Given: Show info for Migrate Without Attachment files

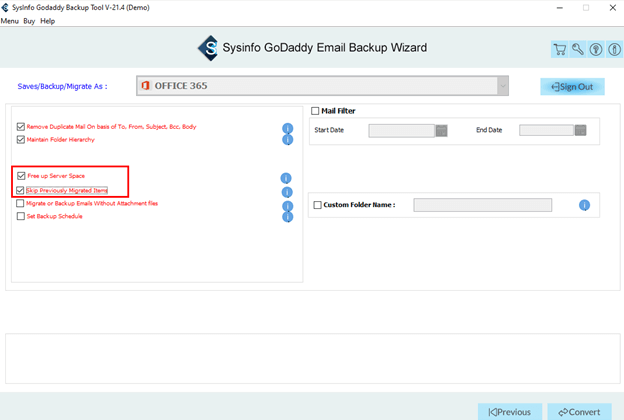Looking at the screenshot, I should (x=288, y=206).
